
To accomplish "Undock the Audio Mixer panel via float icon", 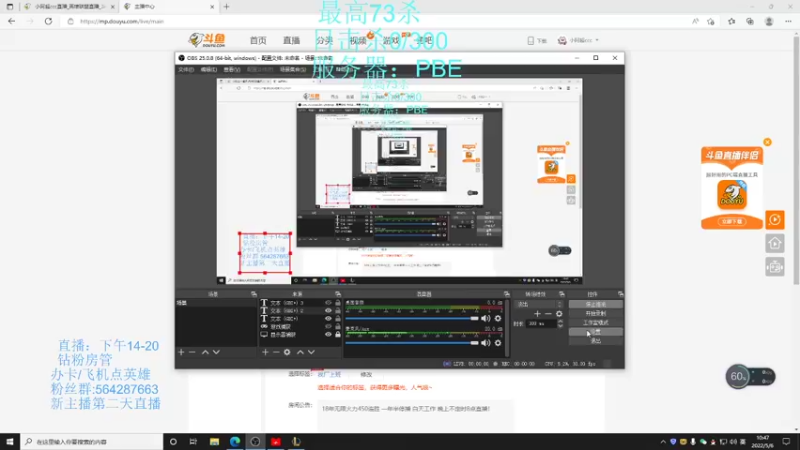I will 507,294.
